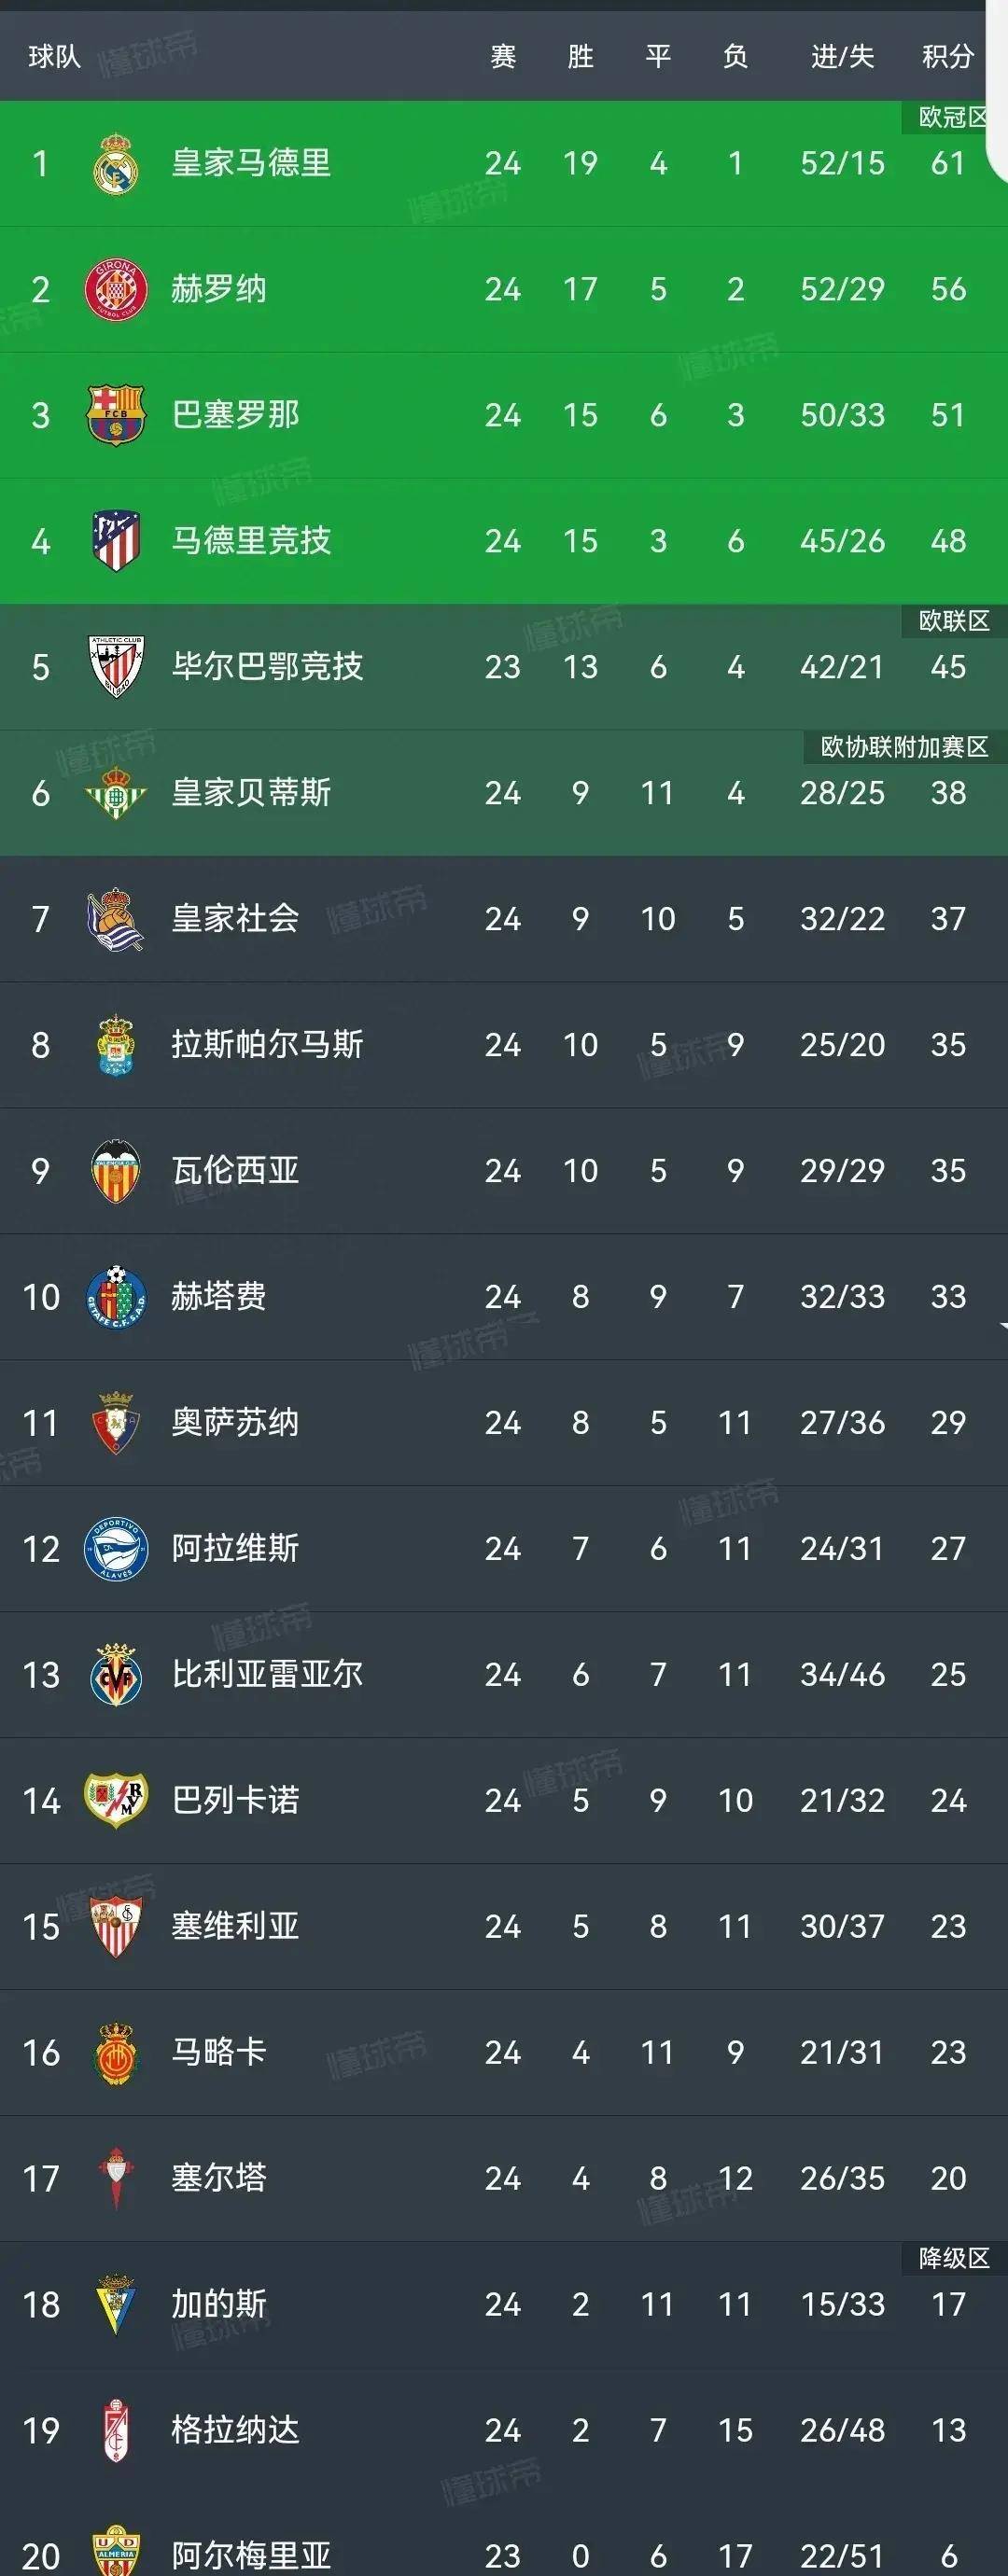Open team link 拉斯帕尔马斯

[267, 1045]
